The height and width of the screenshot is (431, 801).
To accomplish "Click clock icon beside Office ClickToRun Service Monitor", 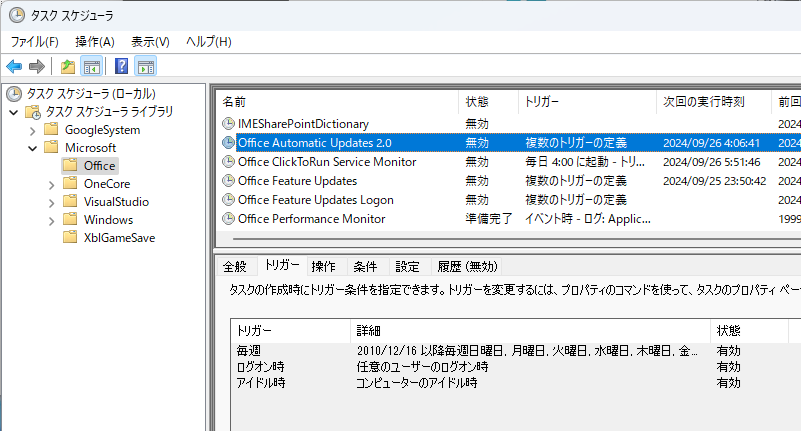I will 228,161.
